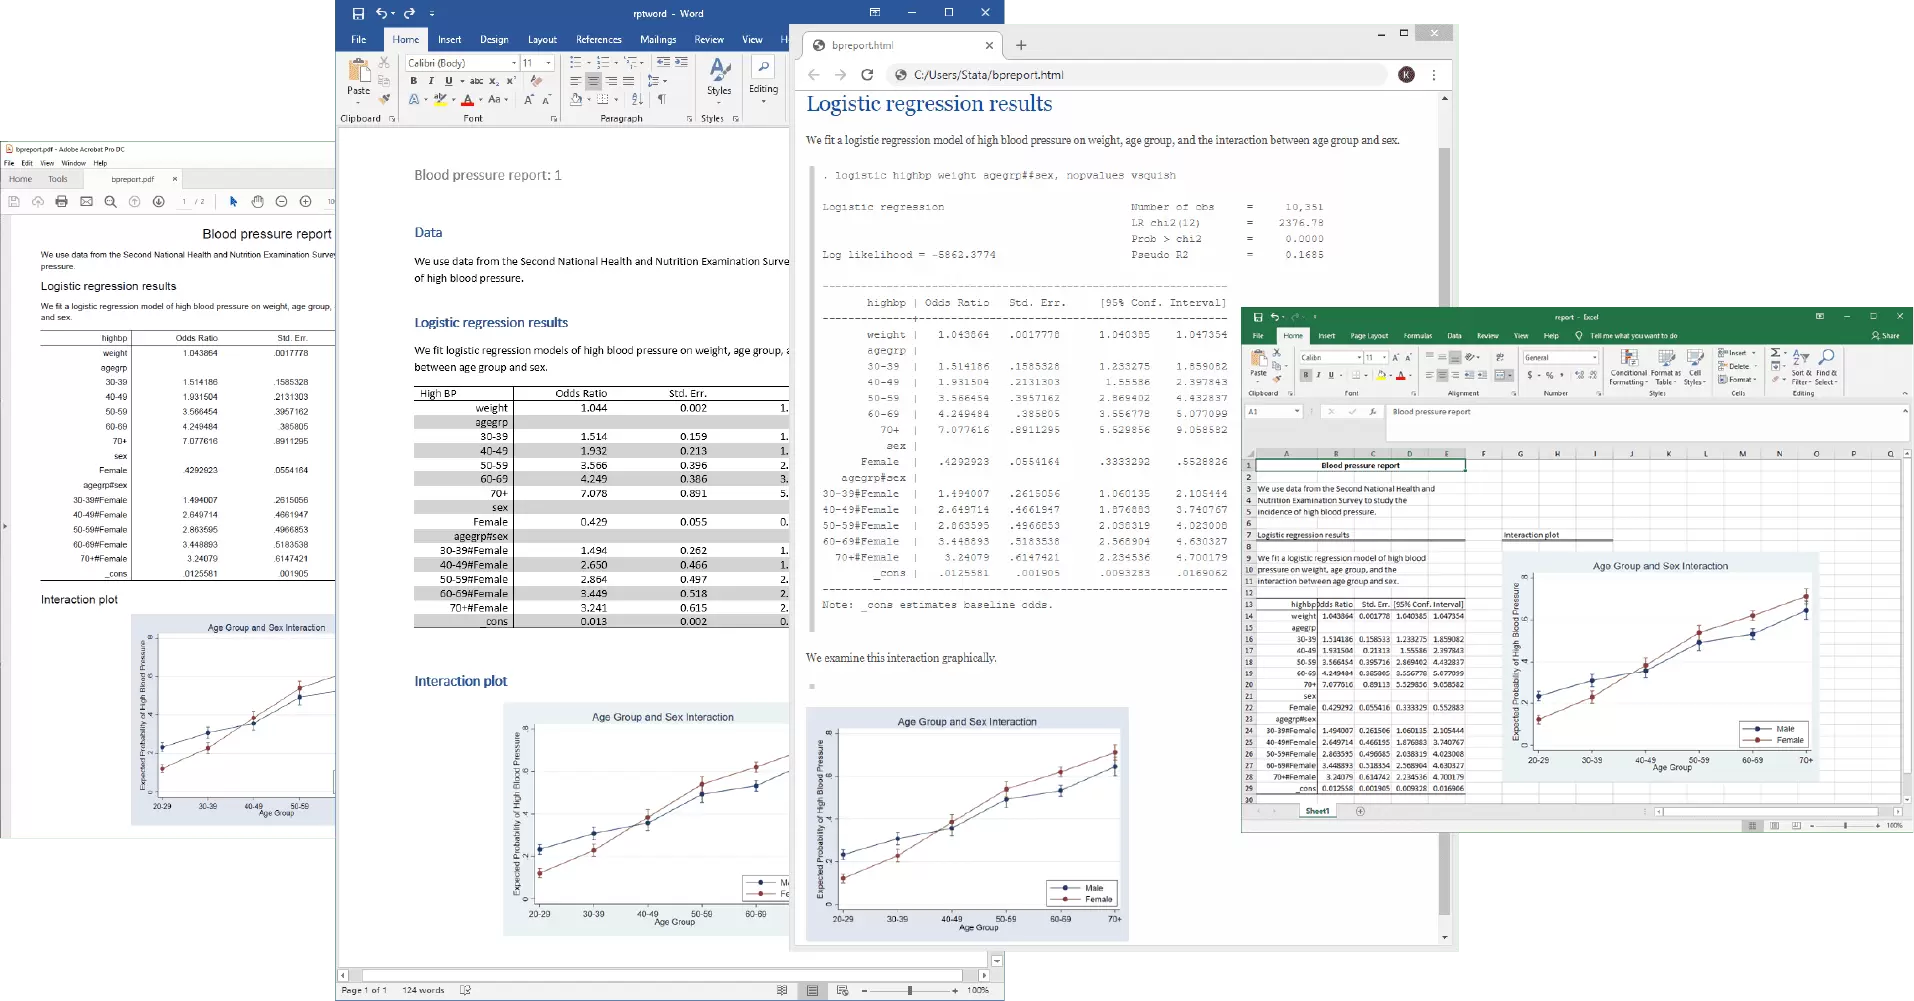Open Calibri (Body) font dropdown in Word

click(x=514, y=63)
